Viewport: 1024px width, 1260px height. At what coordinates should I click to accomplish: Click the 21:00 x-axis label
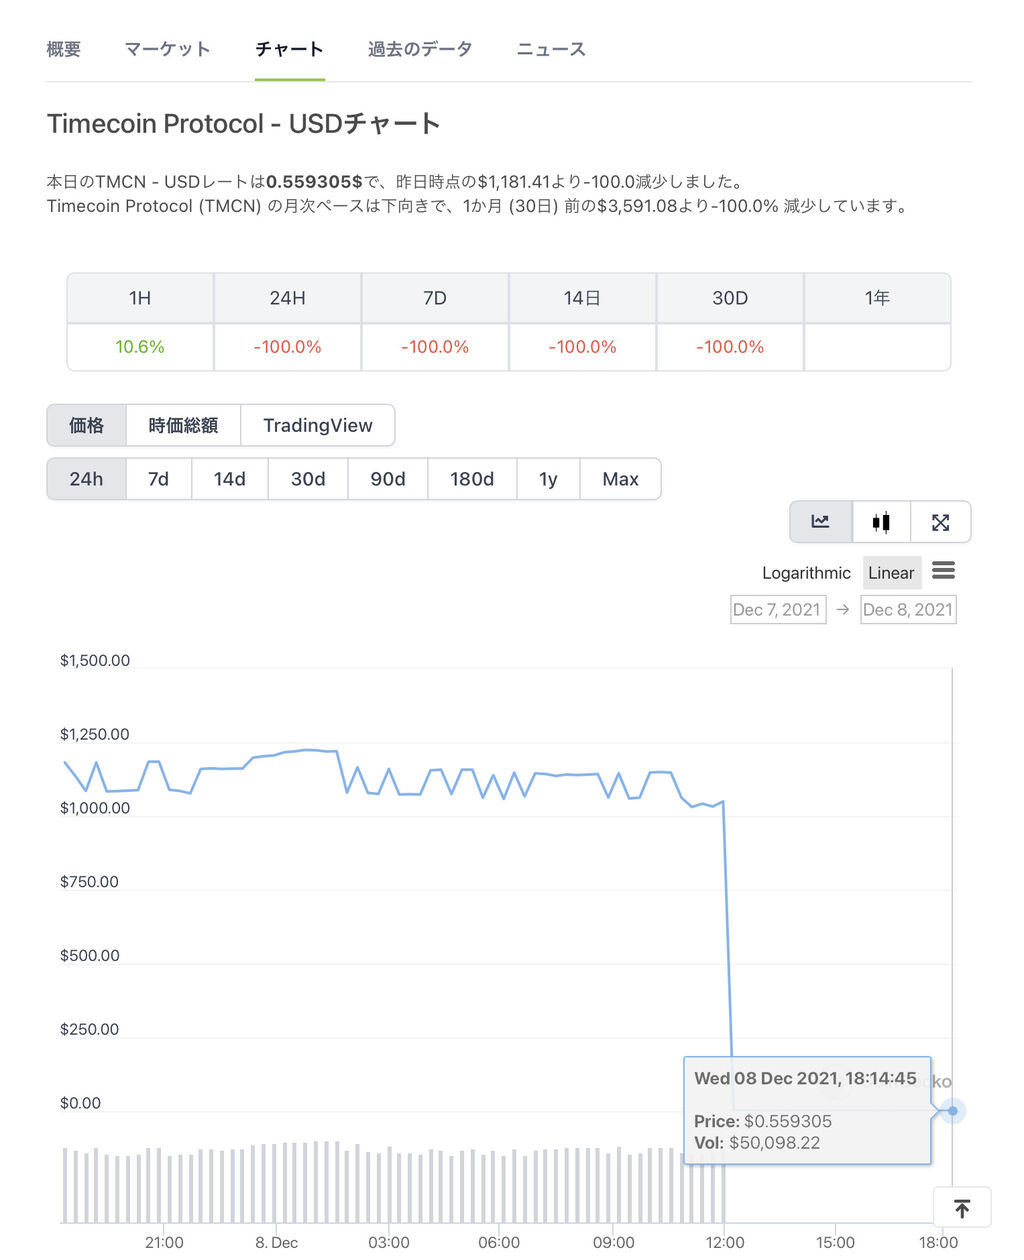tap(164, 1242)
